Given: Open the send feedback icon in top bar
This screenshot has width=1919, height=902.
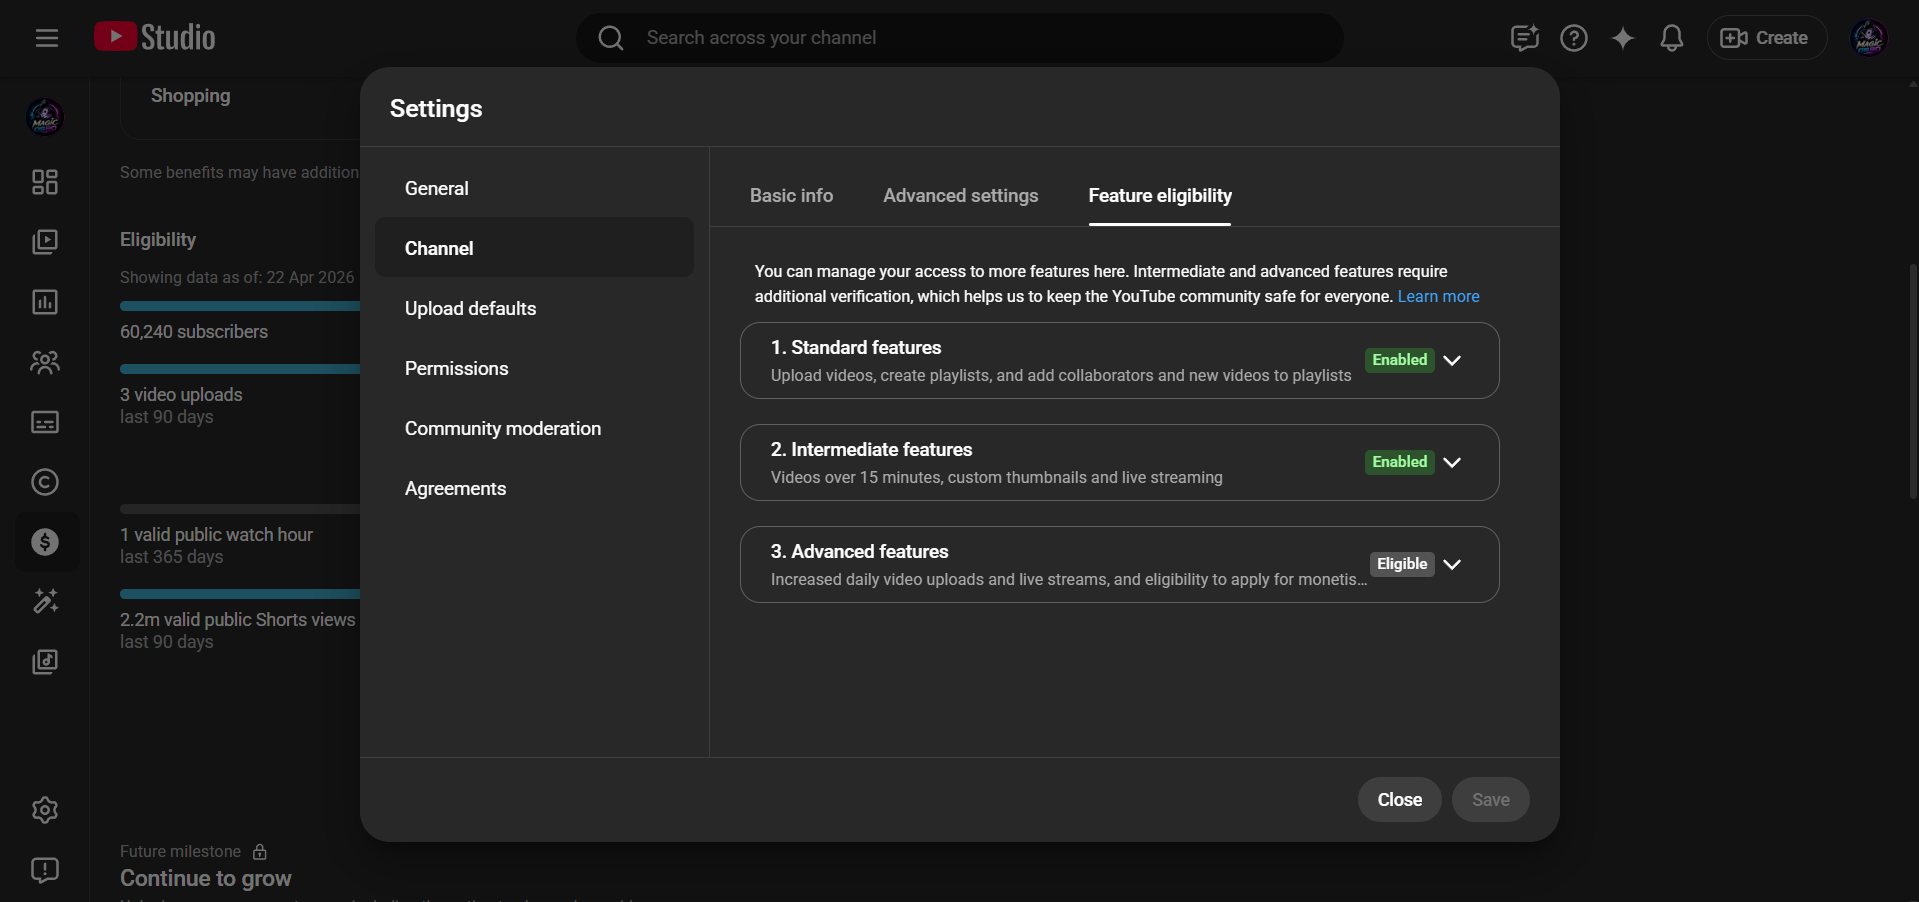Looking at the screenshot, I should coord(1524,38).
